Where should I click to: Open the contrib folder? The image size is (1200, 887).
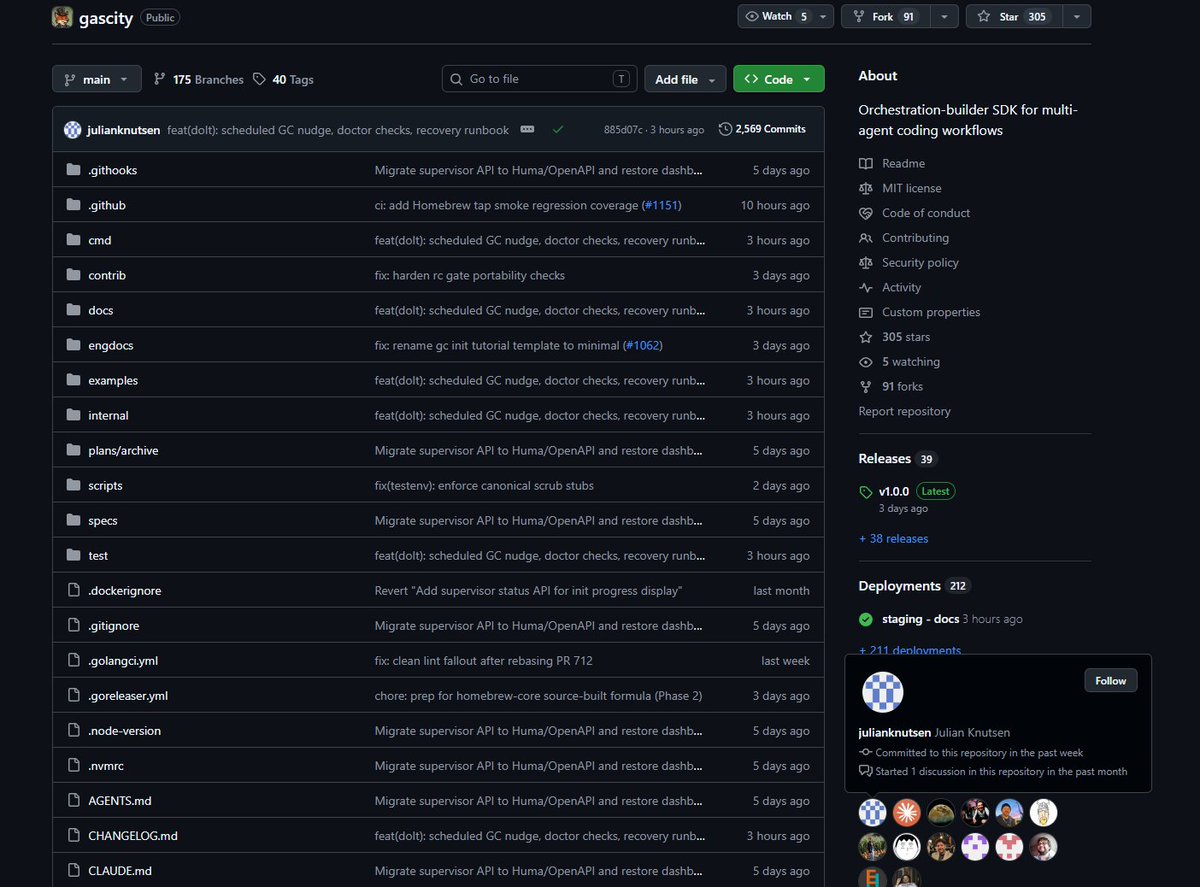pyautogui.click(x=107, y=275)
